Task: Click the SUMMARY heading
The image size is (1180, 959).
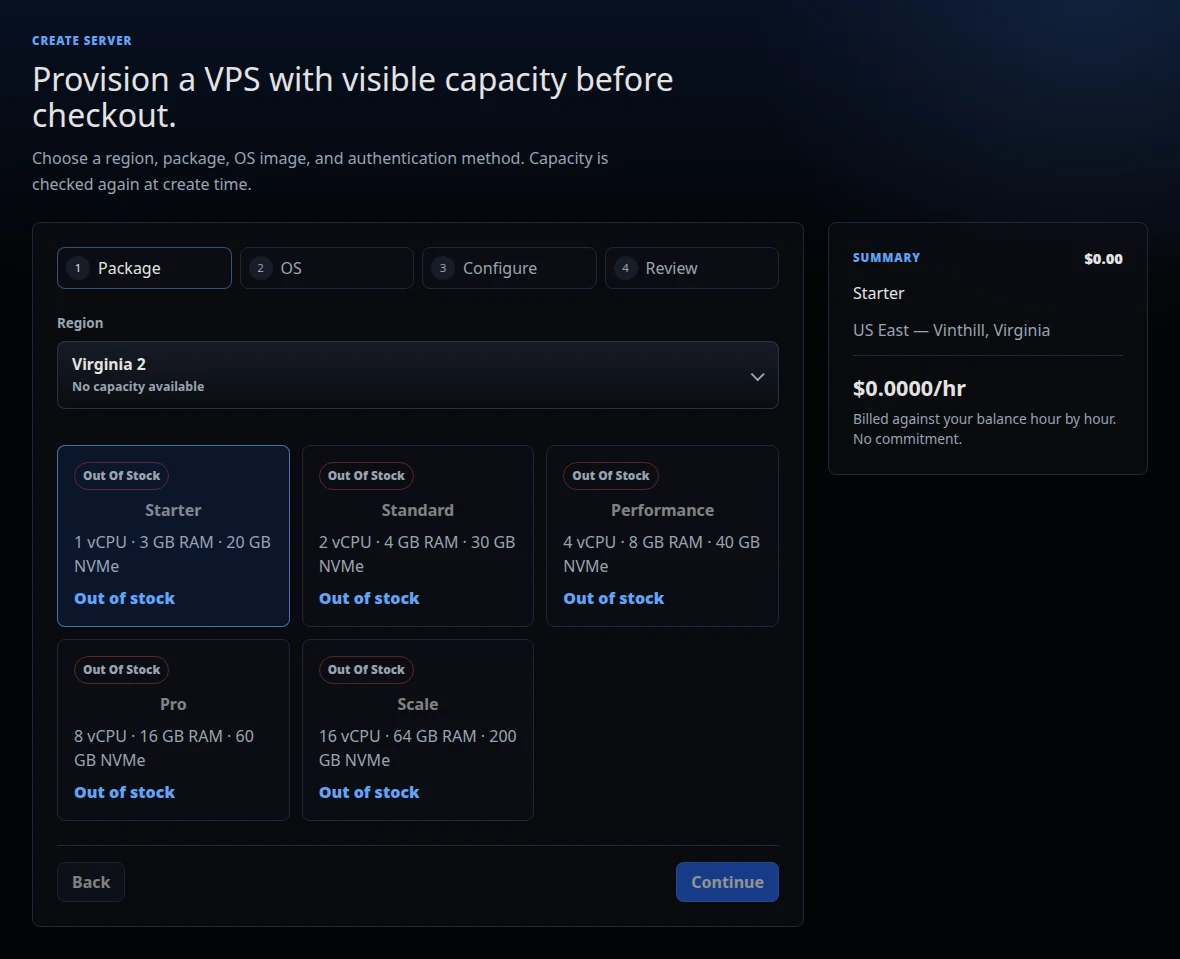Action: 886,257
